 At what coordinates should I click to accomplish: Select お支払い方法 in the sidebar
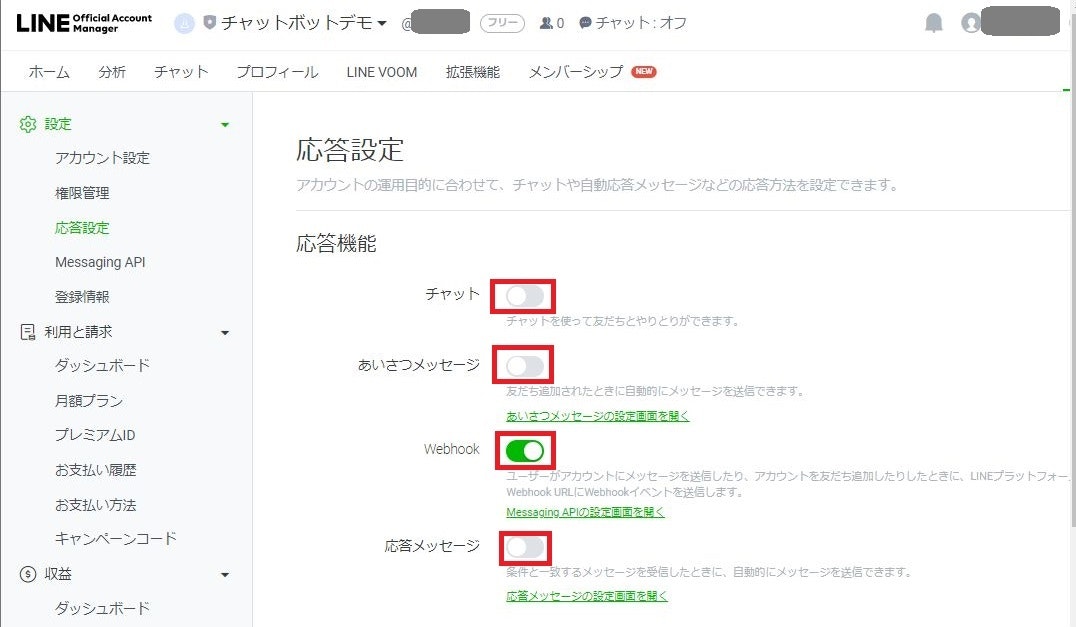[96, 505]
